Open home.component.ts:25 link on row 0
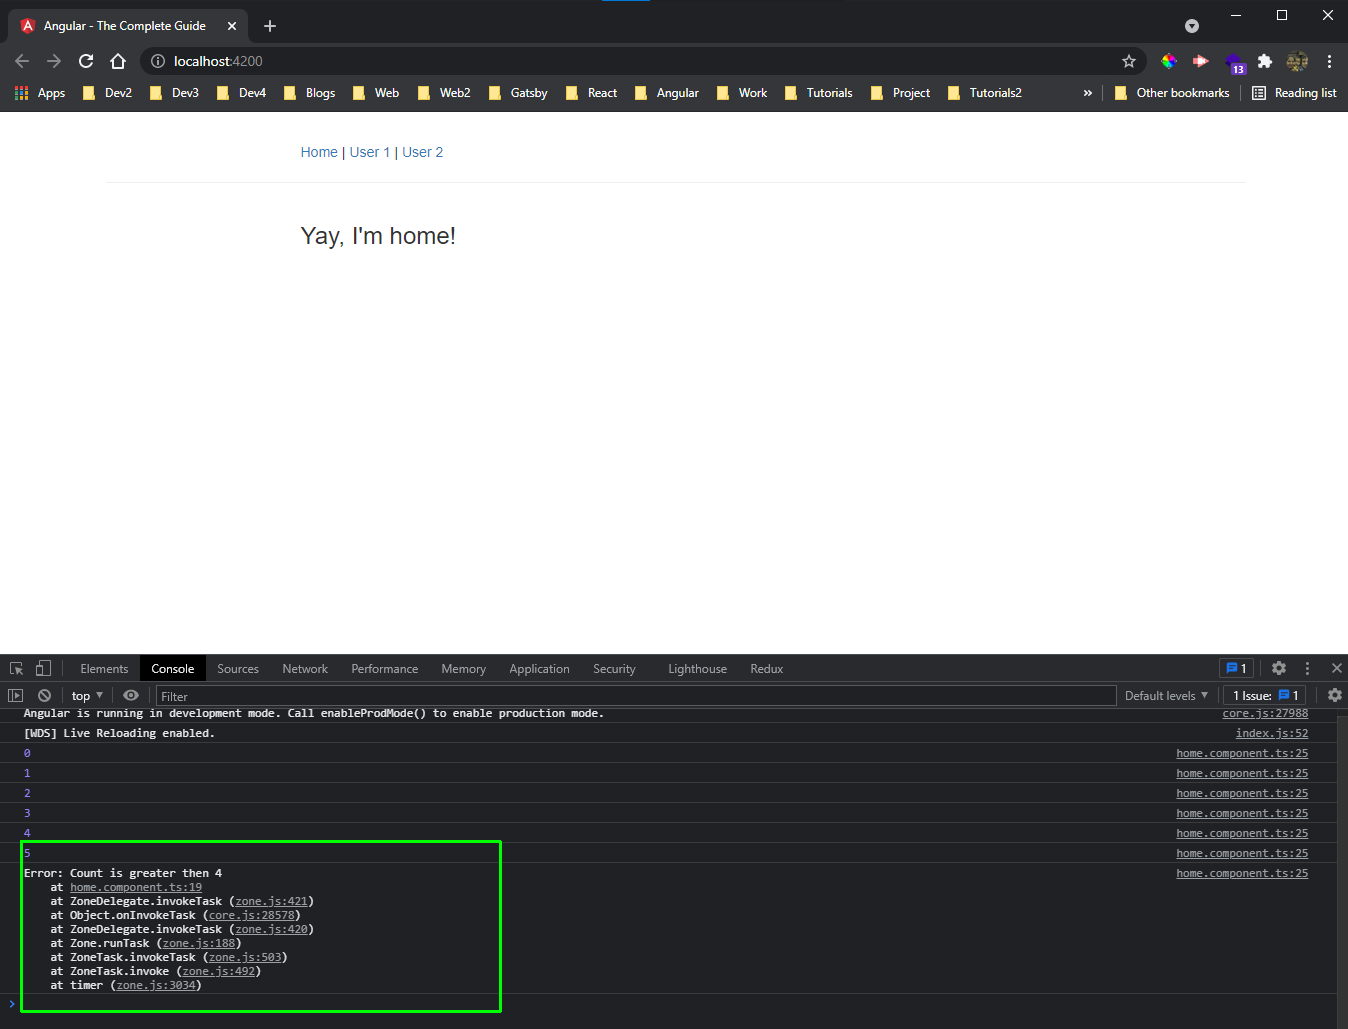This screenshot has width=1348, height=1029. pyautogui.click(x=1242, y=753)
